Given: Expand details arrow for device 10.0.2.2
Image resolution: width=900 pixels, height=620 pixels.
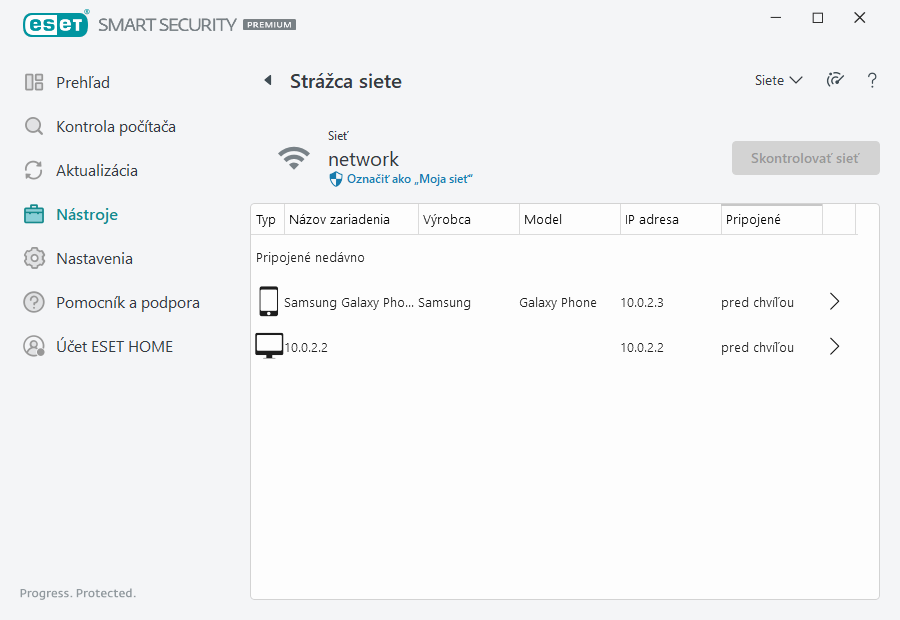Looking at the screenshot, I should tap(835, 347).
